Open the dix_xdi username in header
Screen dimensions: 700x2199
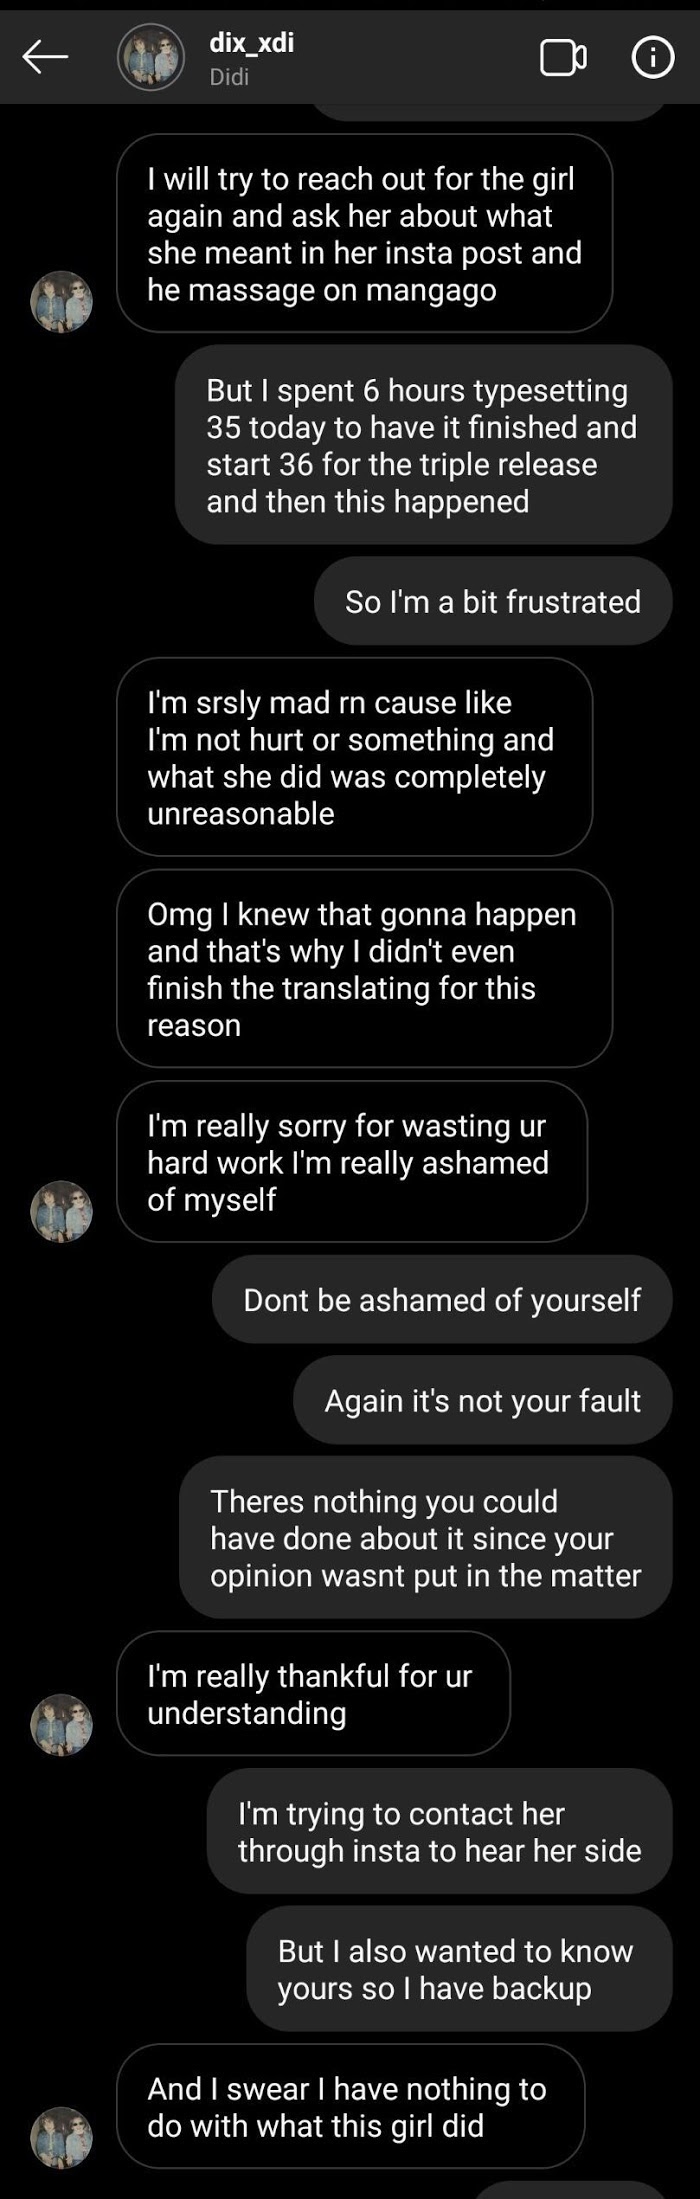click(x=251, y=42)
